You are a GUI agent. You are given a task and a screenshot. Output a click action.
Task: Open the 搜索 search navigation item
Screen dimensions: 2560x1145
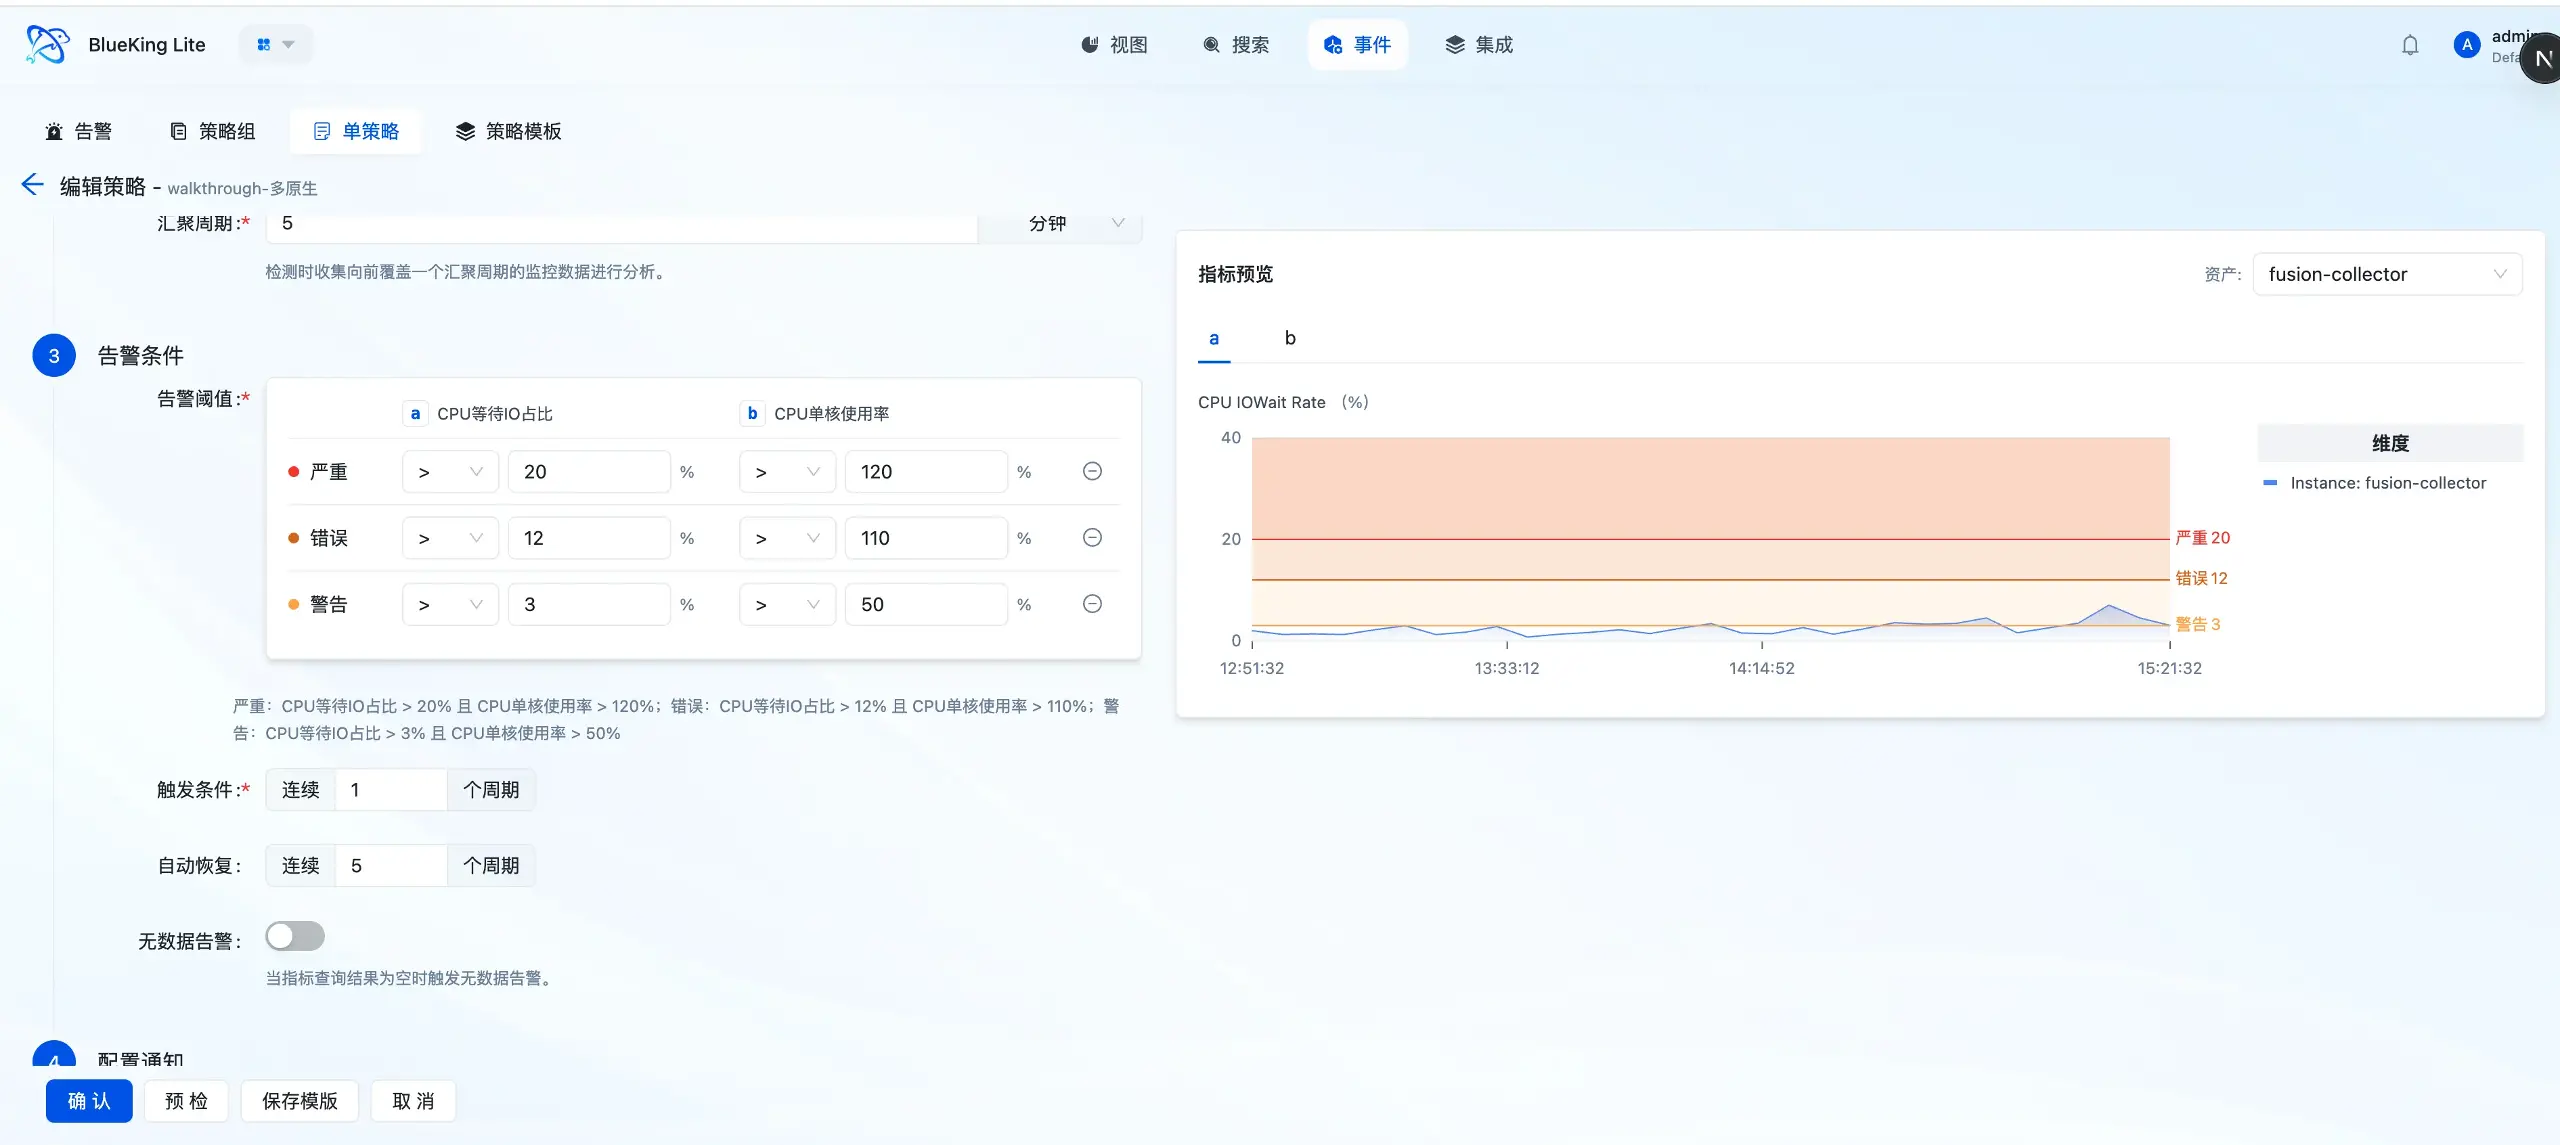[1236, 45]
